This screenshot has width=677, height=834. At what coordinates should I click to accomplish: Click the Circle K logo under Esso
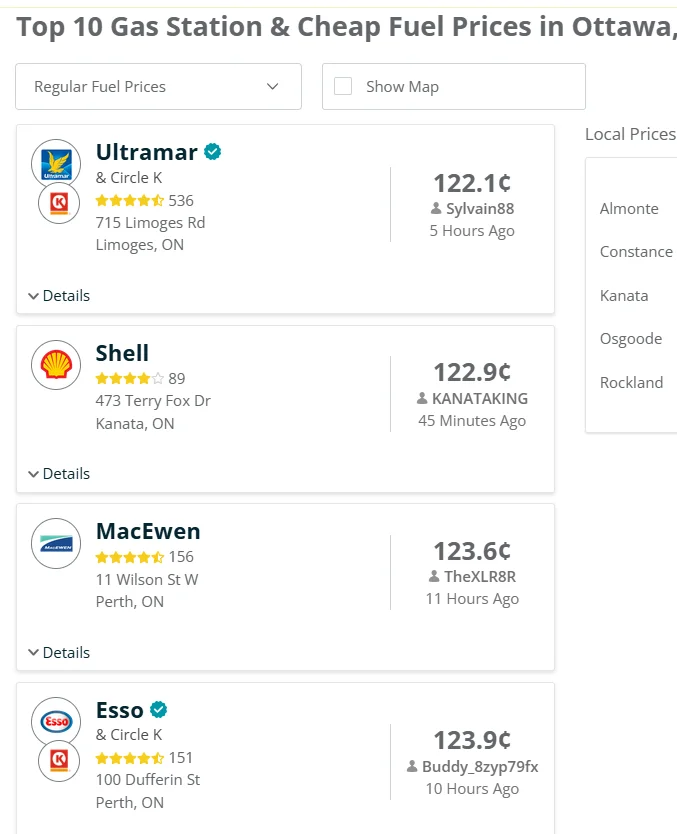pos(59,761)
